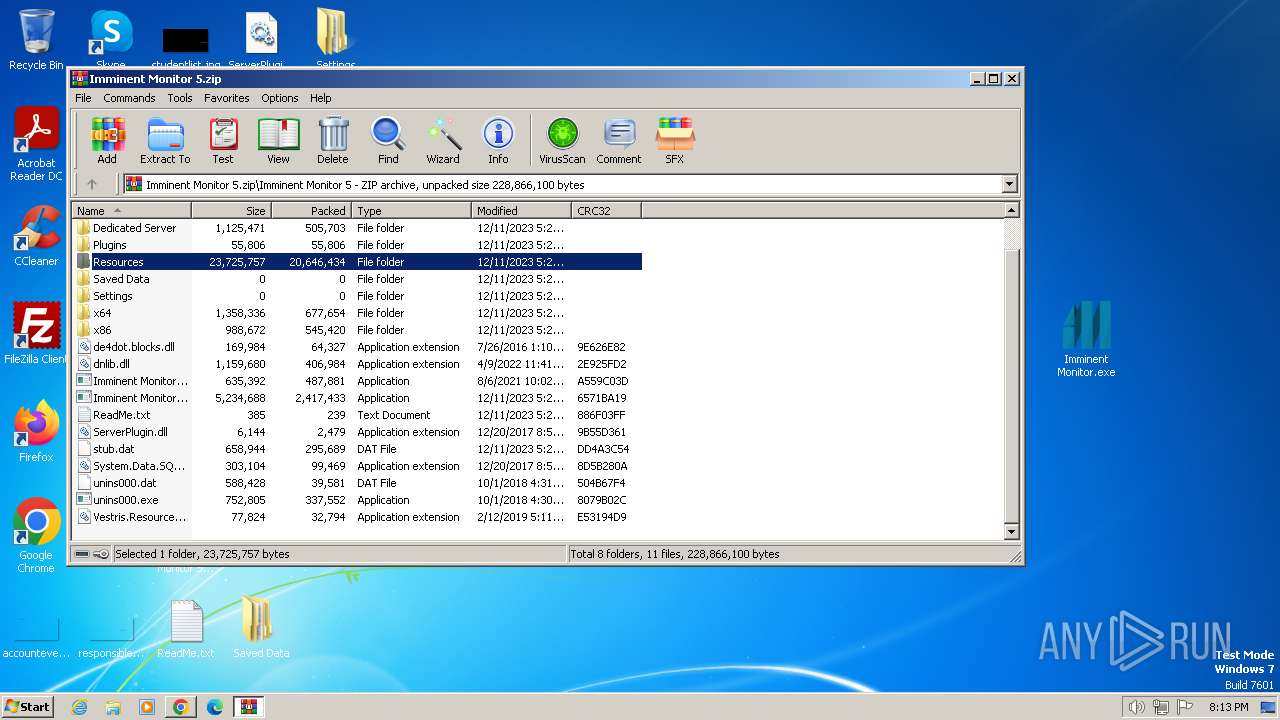The height and width of the screenshot is (720, 1280).
Task: Click the Delete toolbar icon
Action: pyautogui.click(x=333, y=140)
